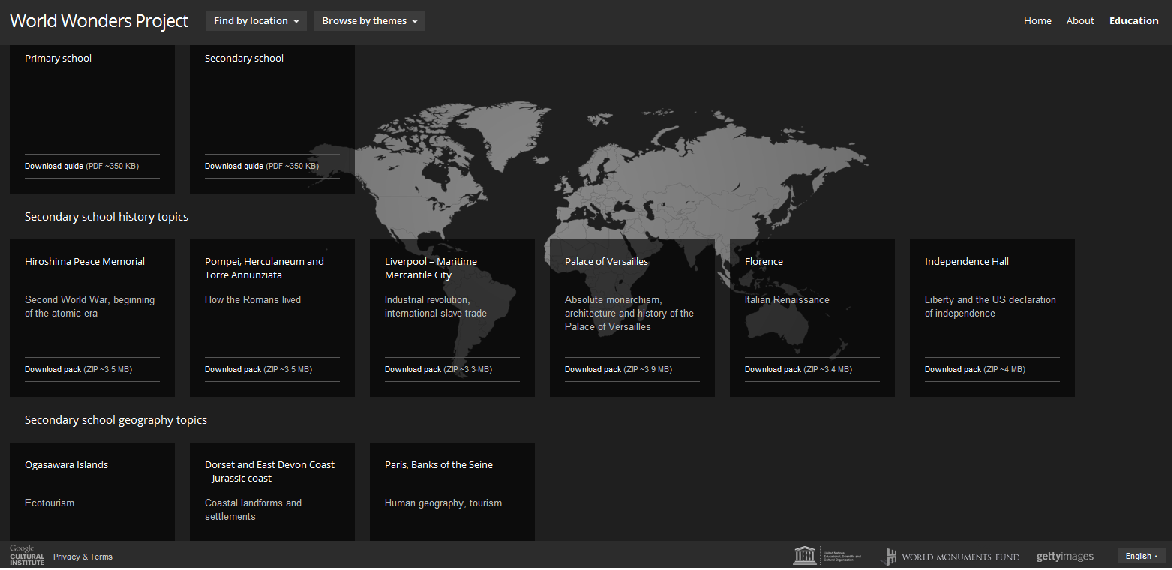1172x570 pixels.
Task: Click 'Coastal landforms and settlements' text
Action: click(x=253, y=509)
